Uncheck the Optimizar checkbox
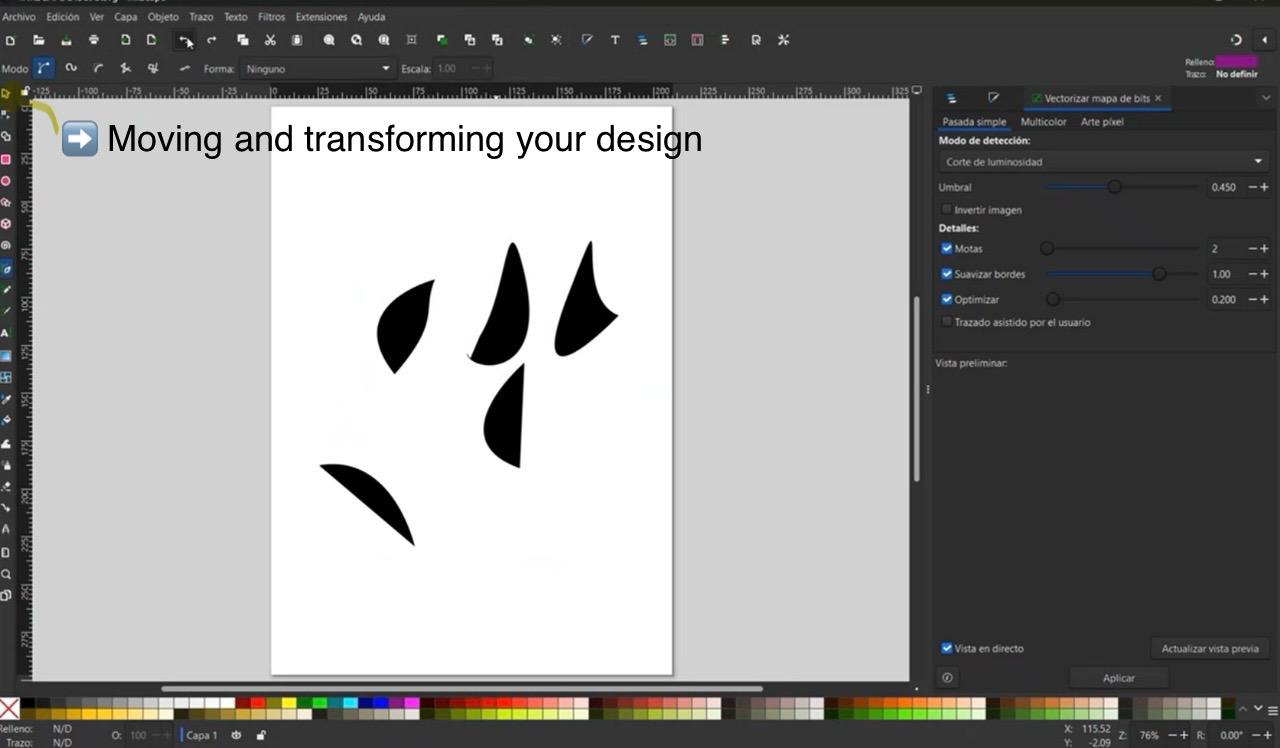 (x=947, y=299)
